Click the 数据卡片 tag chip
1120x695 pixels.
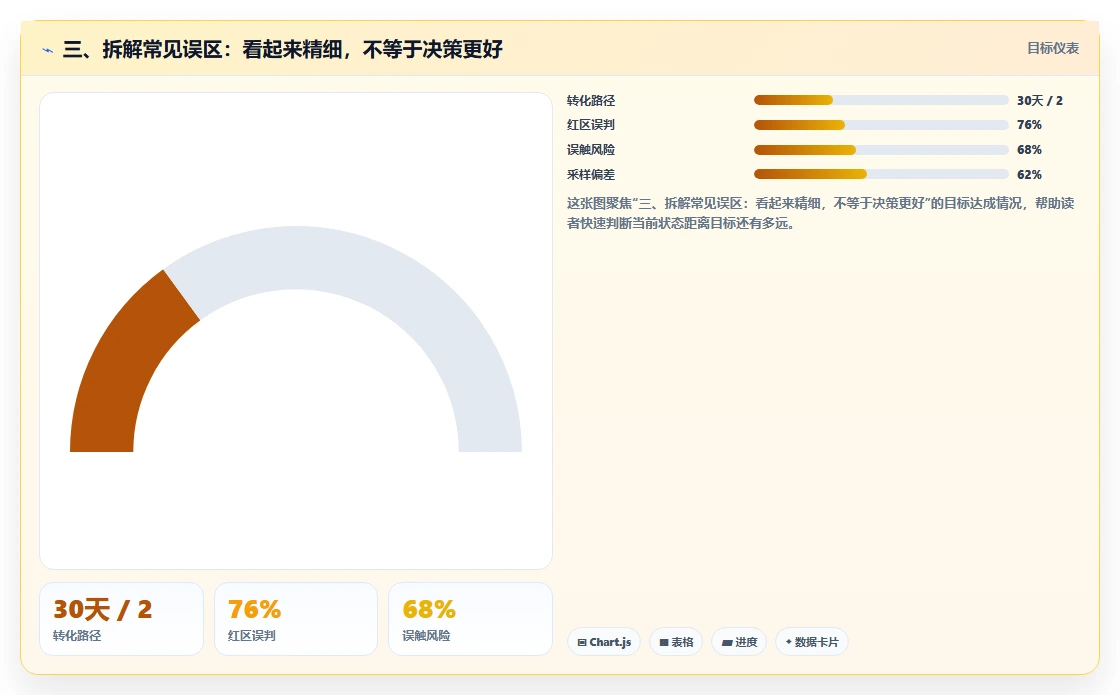click(811, 642)
